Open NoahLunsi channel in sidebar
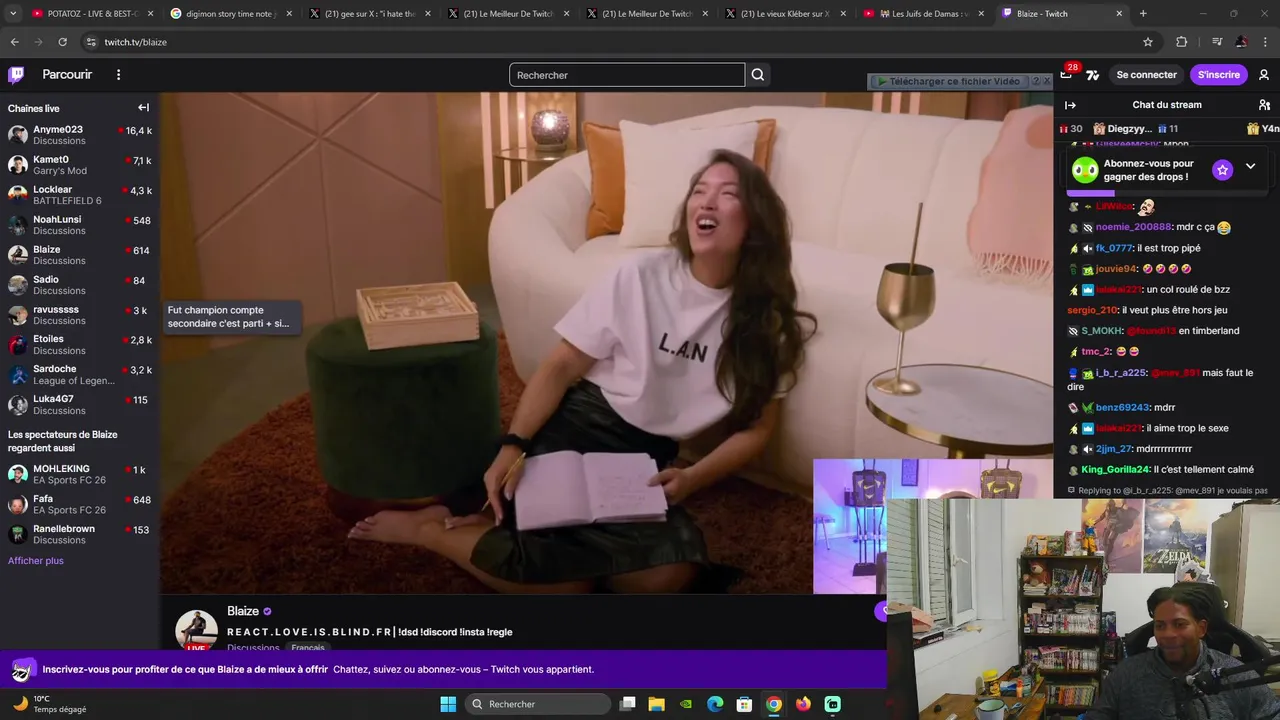This screenshot has width=1280, height=720. (80, 225)
